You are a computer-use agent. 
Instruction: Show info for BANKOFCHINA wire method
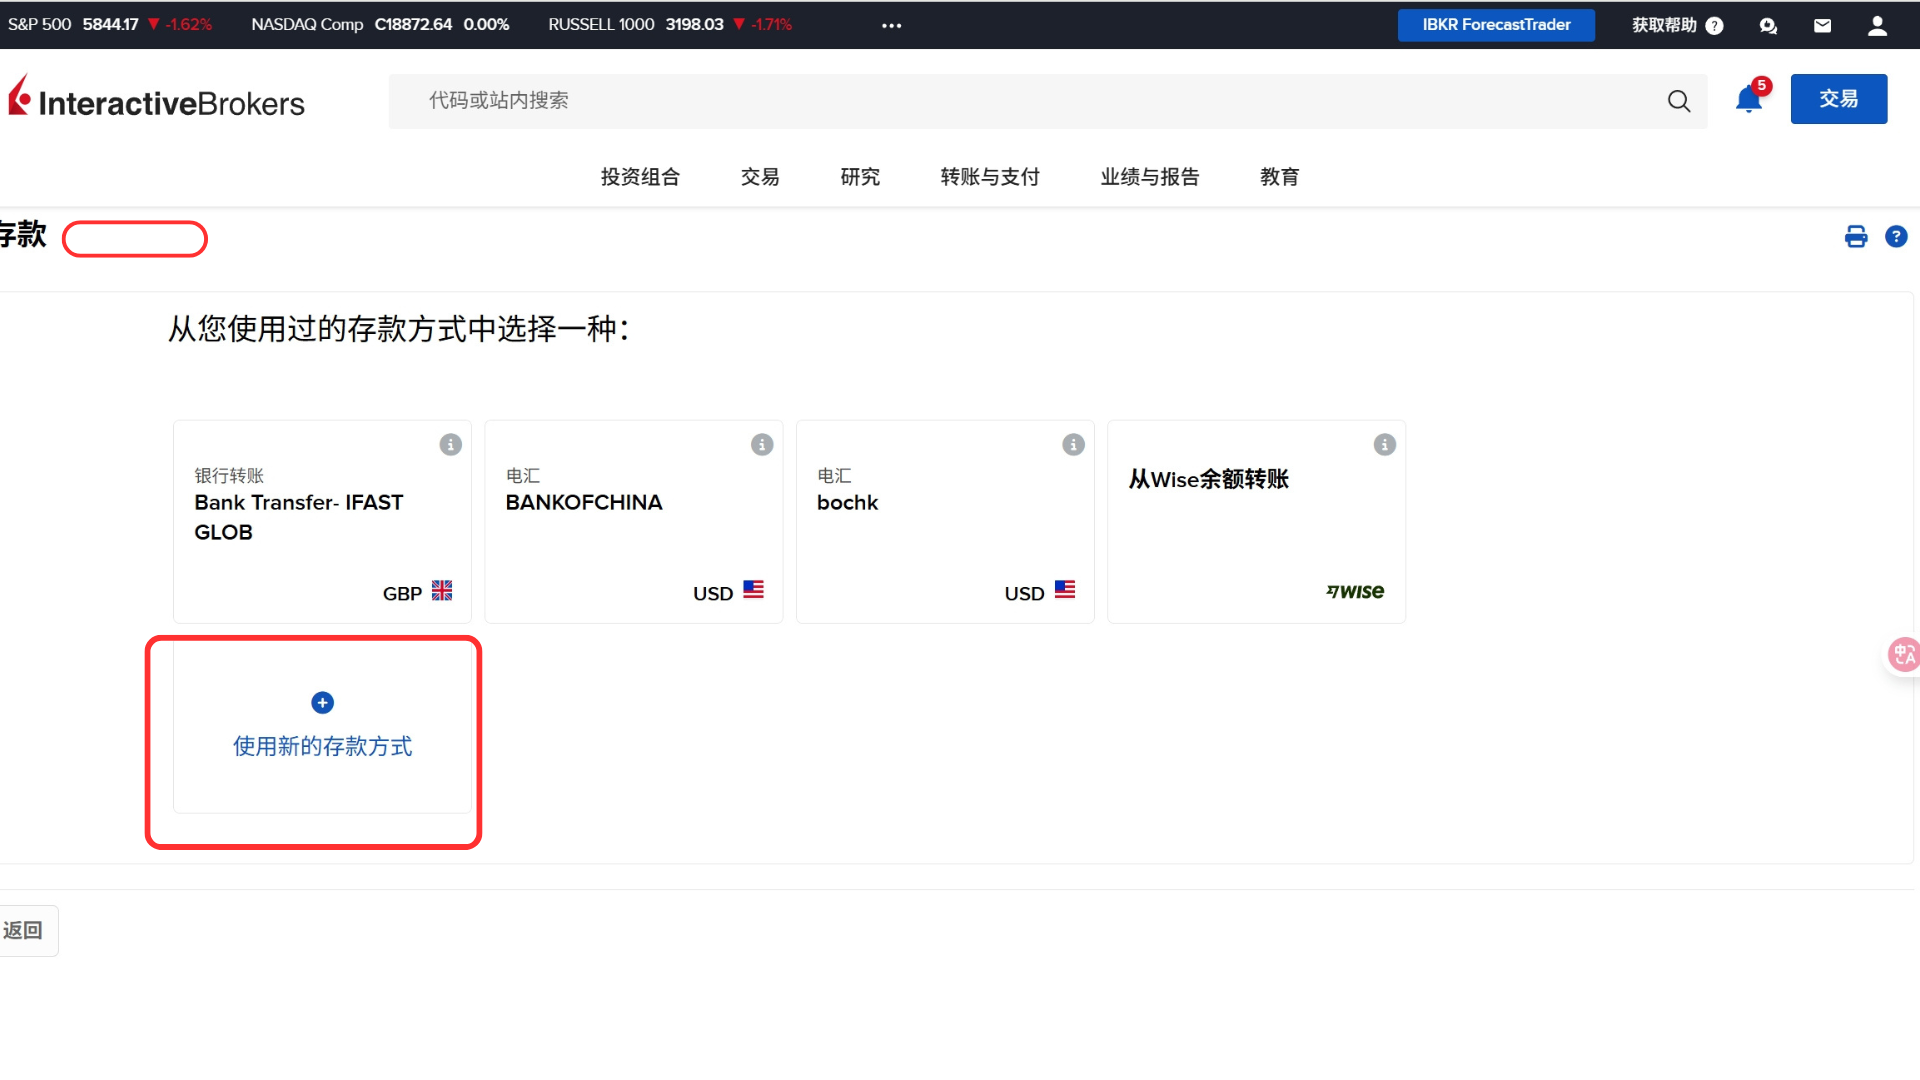coord(762,445)
